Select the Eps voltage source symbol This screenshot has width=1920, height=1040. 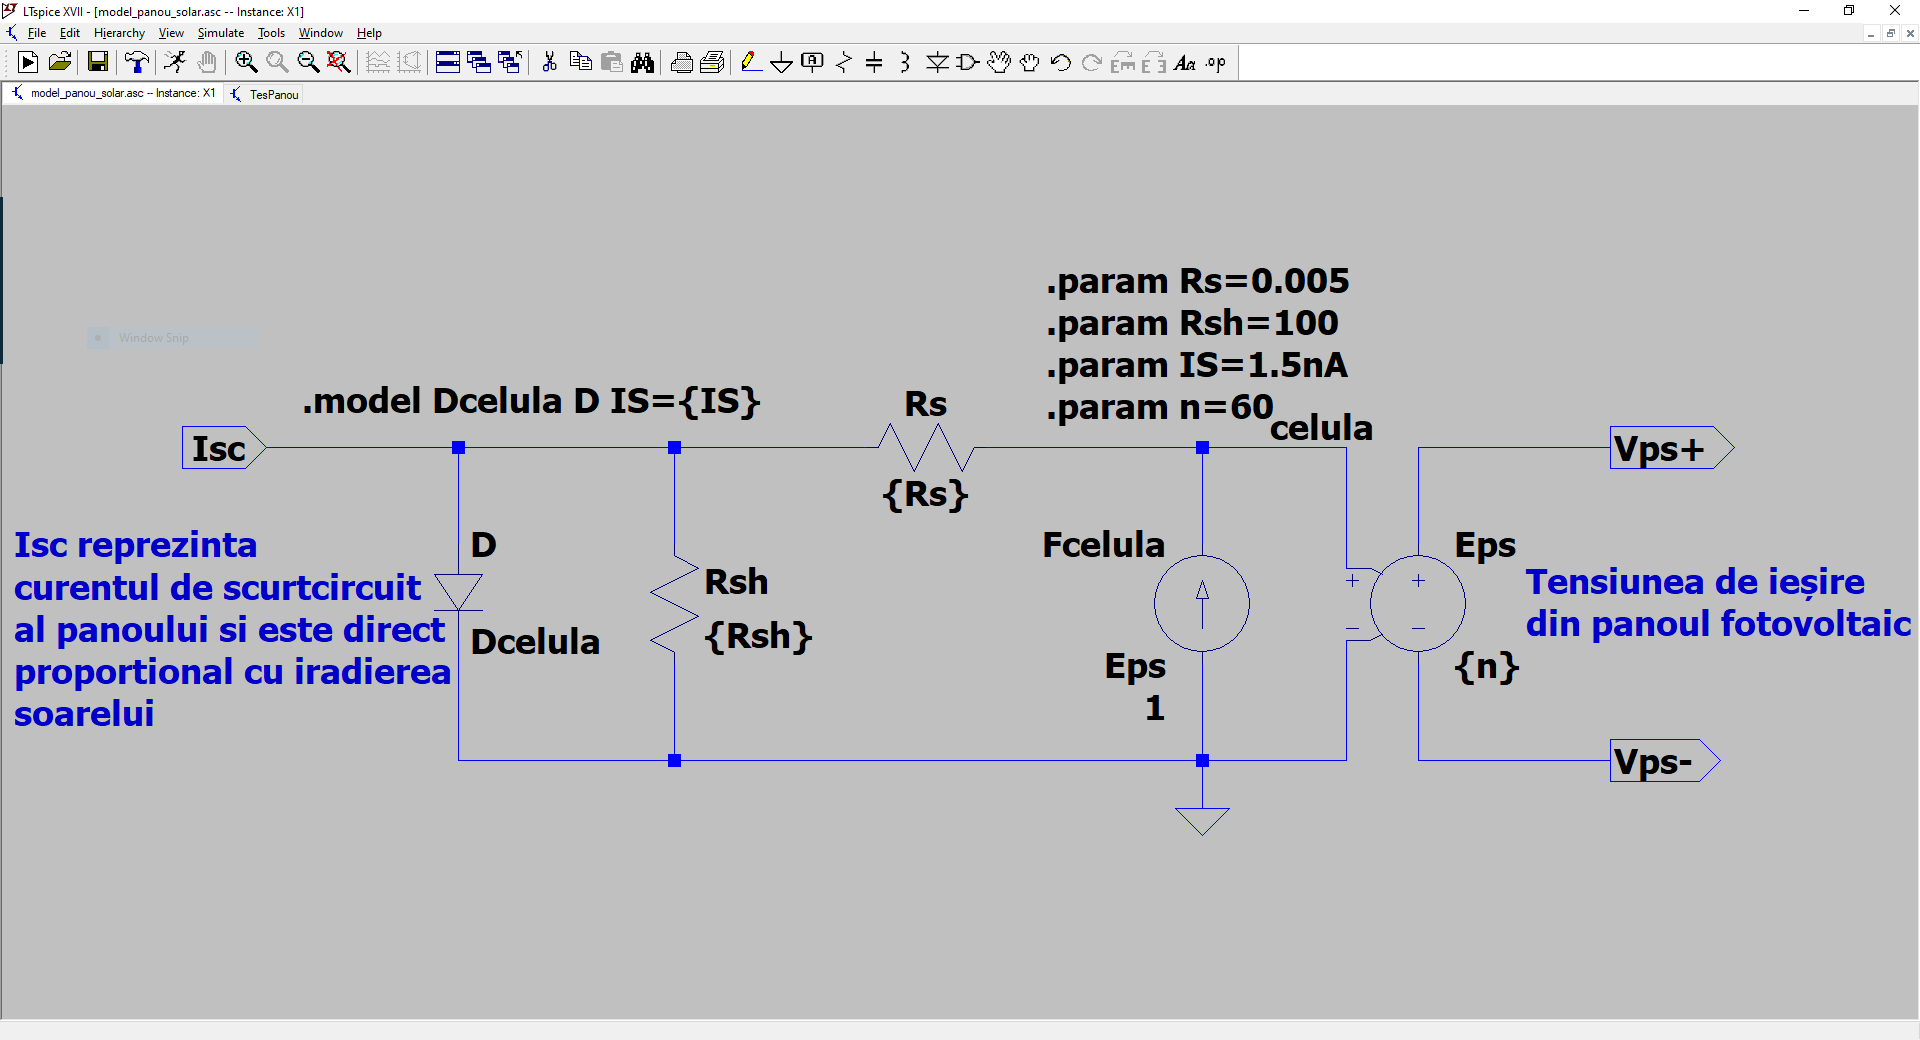point(1417,603)
